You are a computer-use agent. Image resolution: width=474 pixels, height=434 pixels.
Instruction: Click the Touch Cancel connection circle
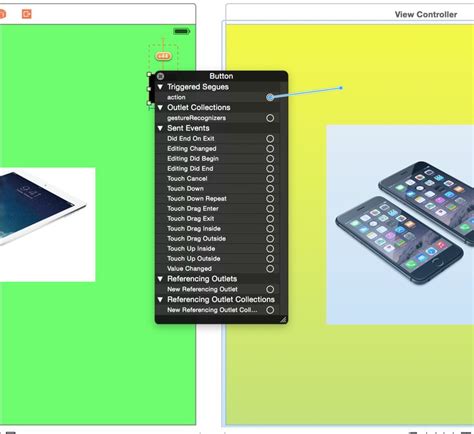coord(270,179)
